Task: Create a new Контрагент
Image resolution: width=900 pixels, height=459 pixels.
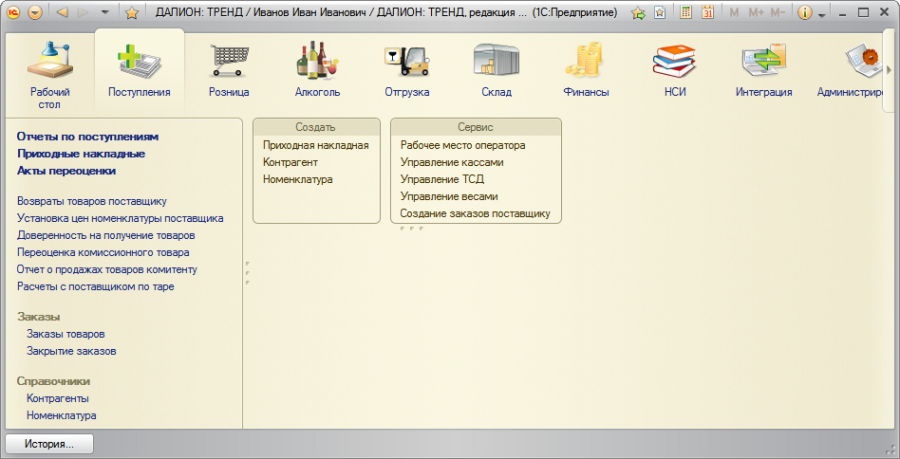Action: (290, 162)
